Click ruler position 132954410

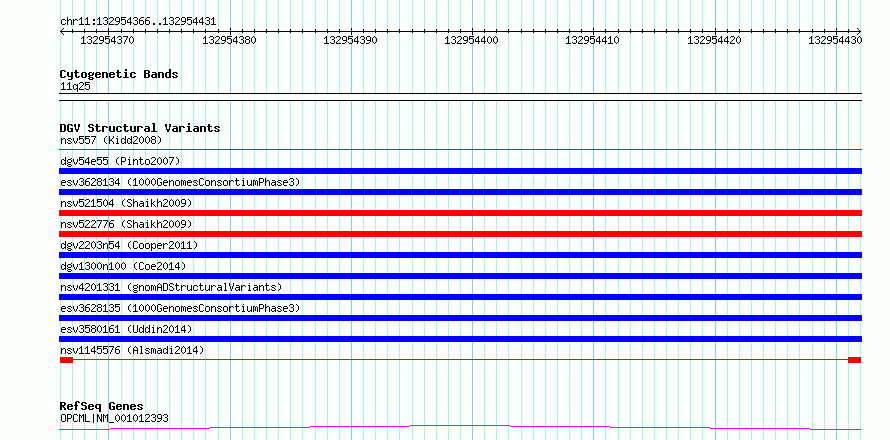click(x=593, y=40)
